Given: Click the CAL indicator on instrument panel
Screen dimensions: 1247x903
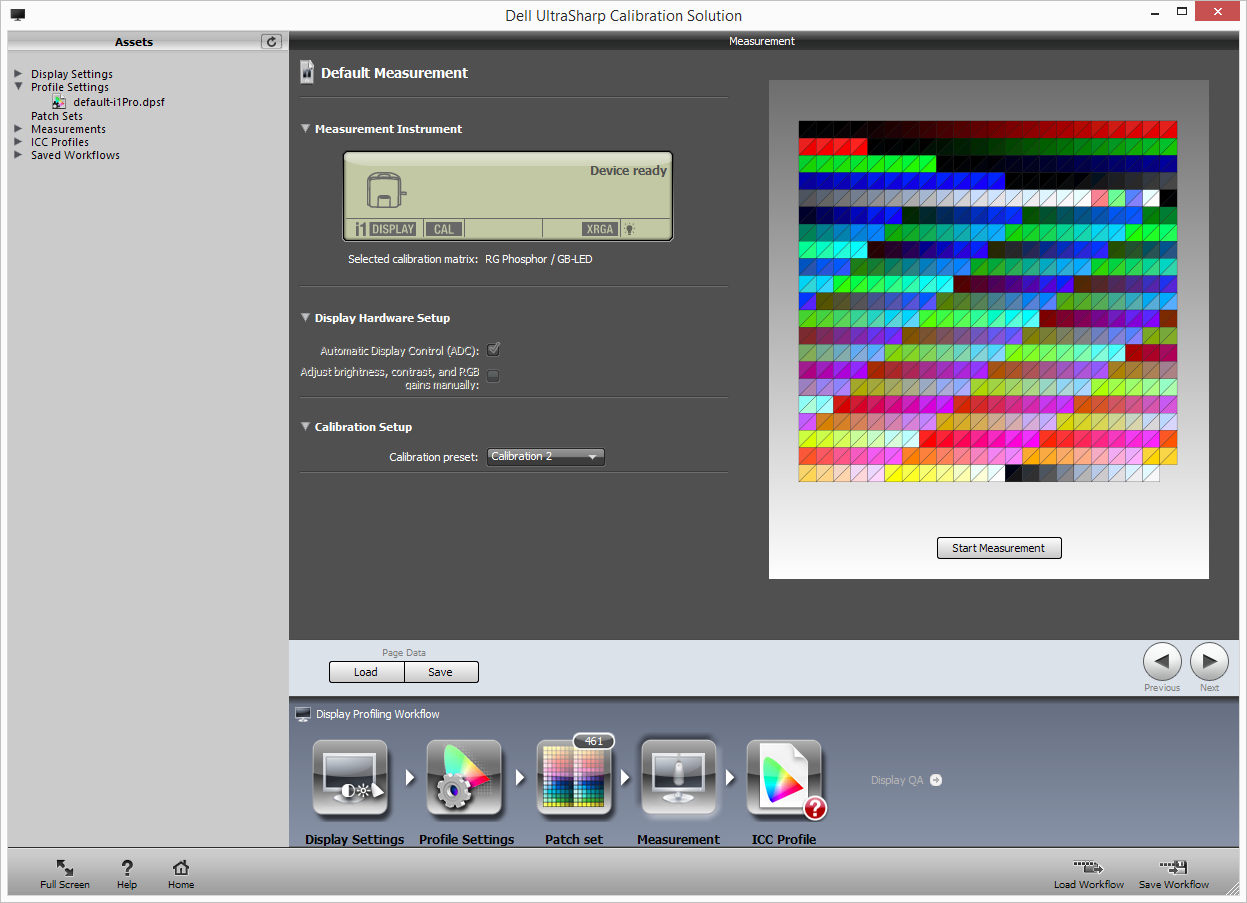Looking at the screenshot, I should (x=444, y=229).
